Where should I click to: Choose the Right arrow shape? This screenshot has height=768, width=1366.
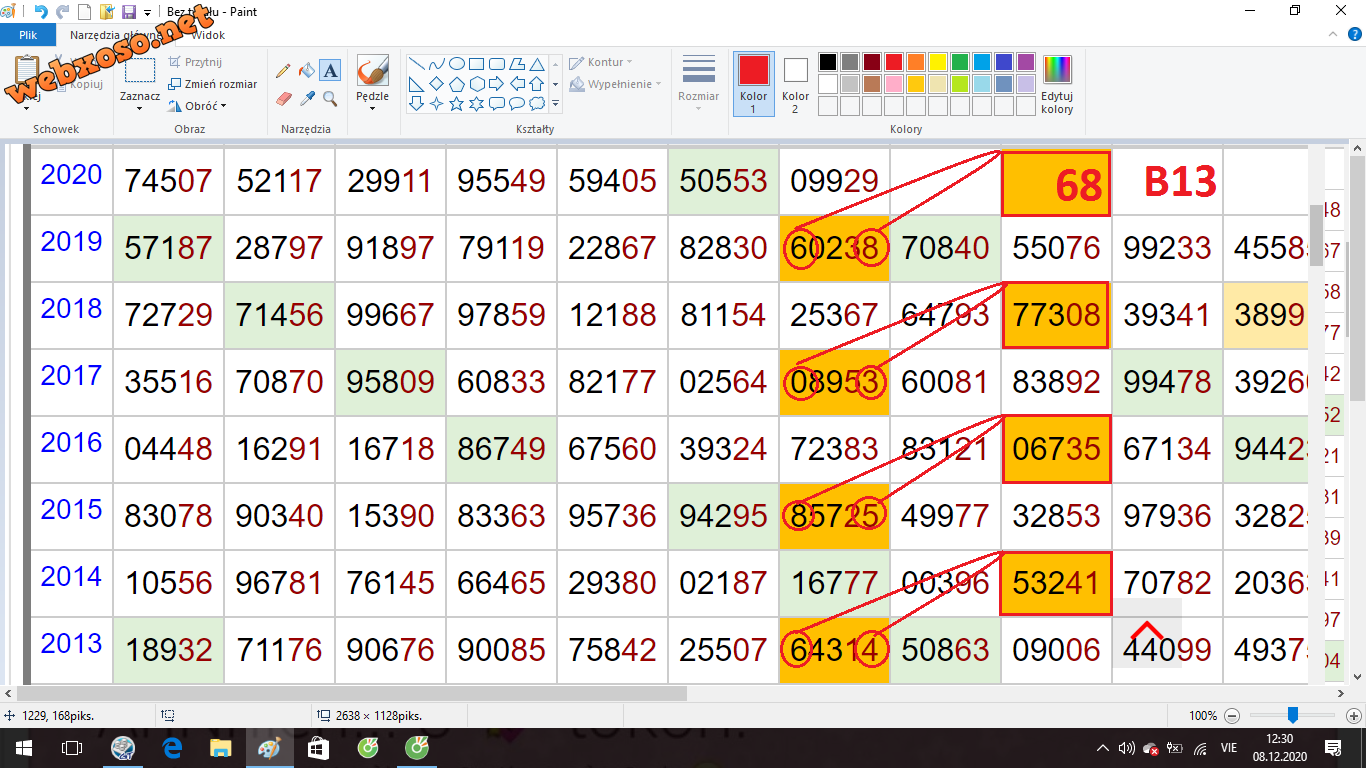pyautogui.click(x=496, y=83)
